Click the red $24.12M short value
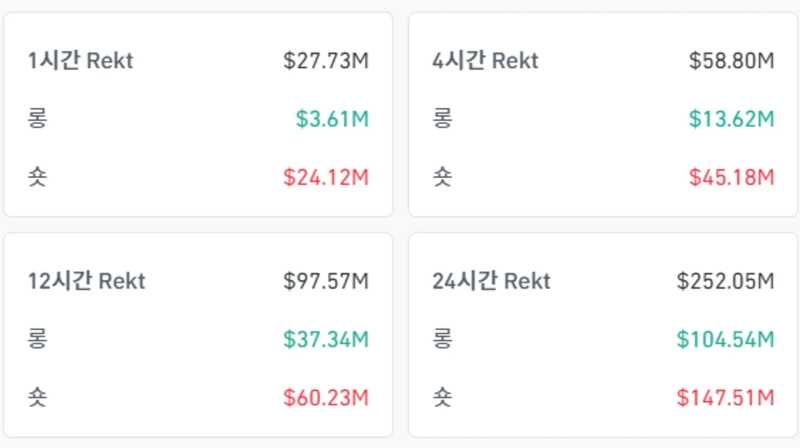The height and width of the screenshot is (448, 800). tap(326, 178)
